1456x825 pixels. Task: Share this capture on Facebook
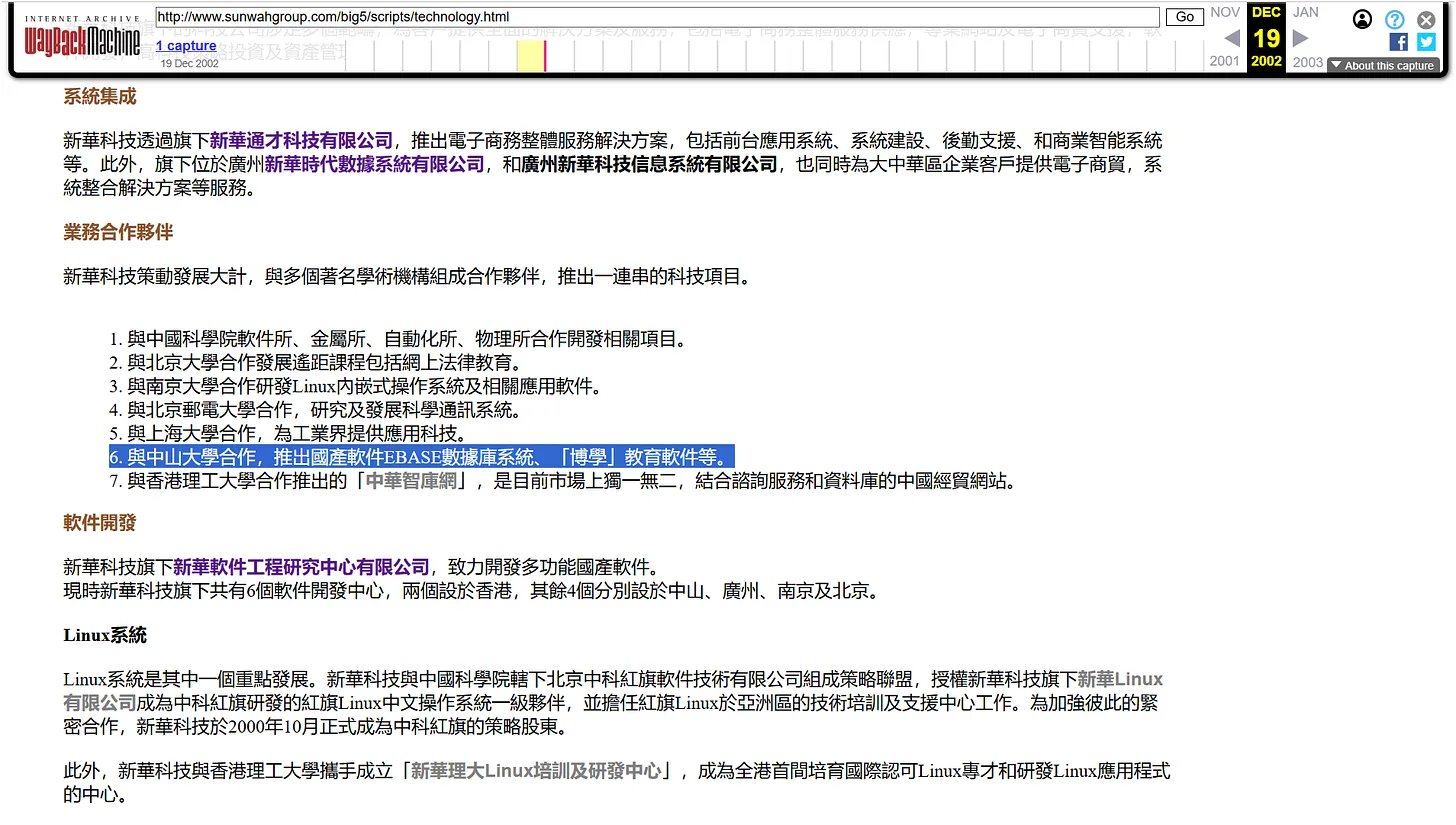[1398, 42]
